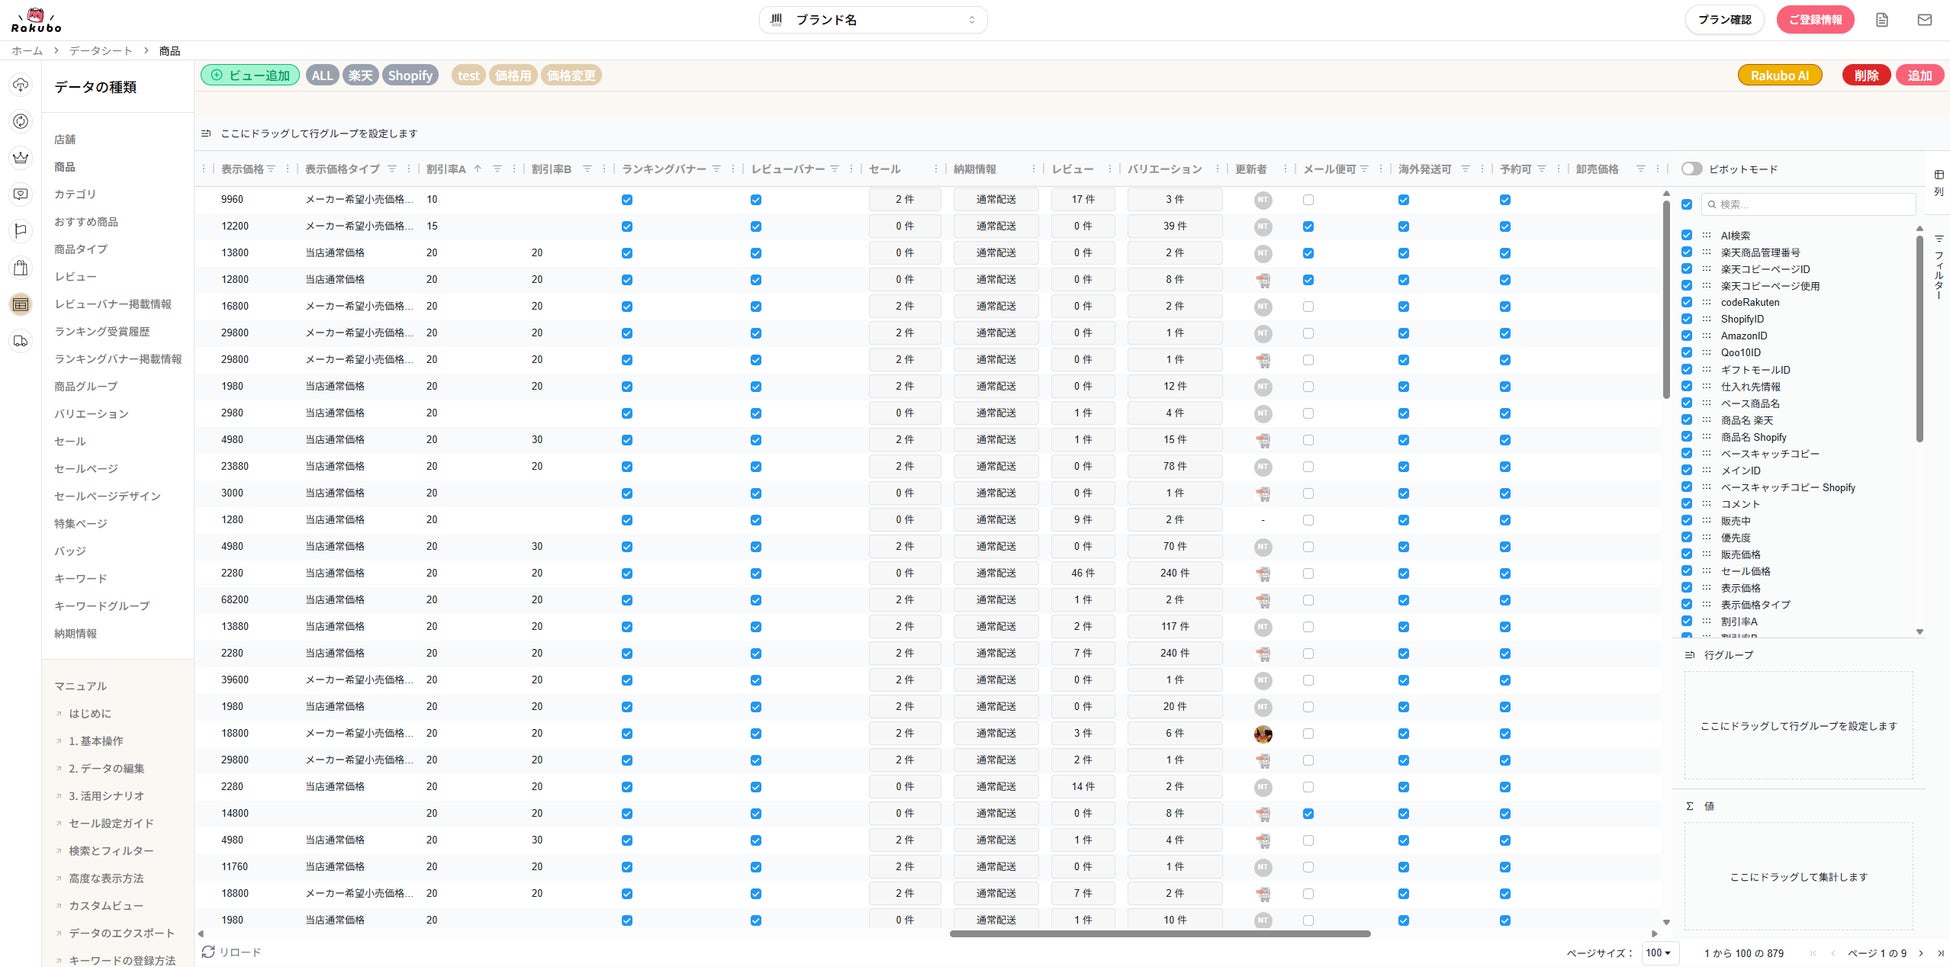
Task: Uncheck AmazonID column checkbox
Action: 1687,336
